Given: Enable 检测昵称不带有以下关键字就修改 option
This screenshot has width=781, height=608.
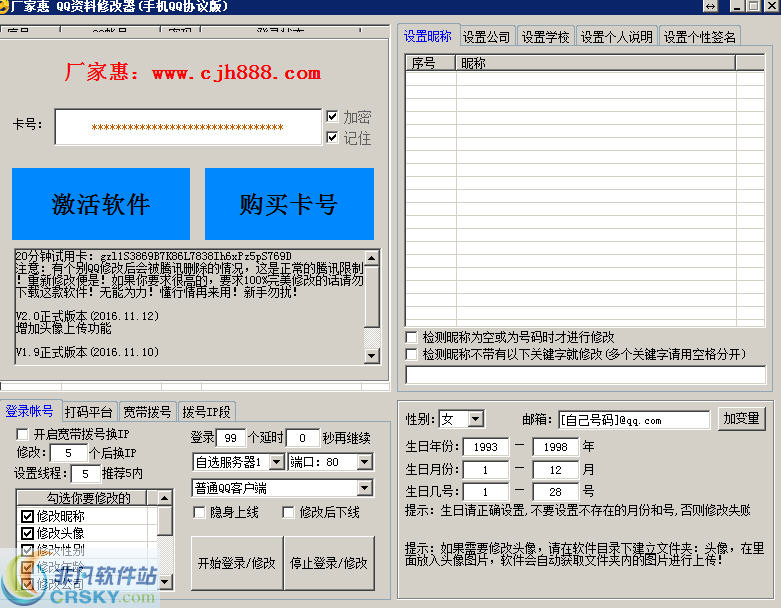Looking at the screenshot, I should (x=411, y=355).
